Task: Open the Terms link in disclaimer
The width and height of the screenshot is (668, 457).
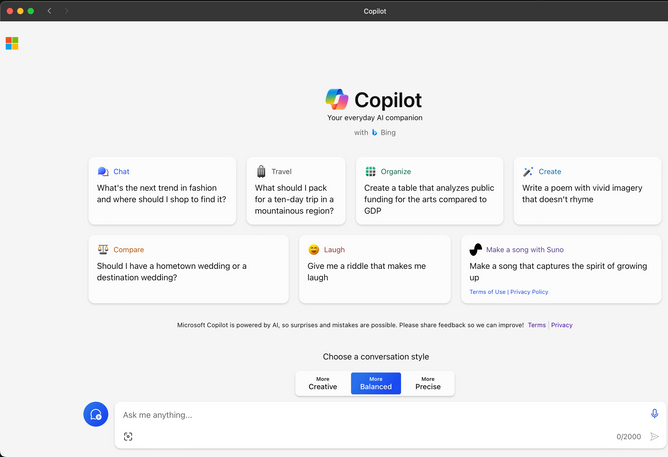Action: click(x=537, y=325)
